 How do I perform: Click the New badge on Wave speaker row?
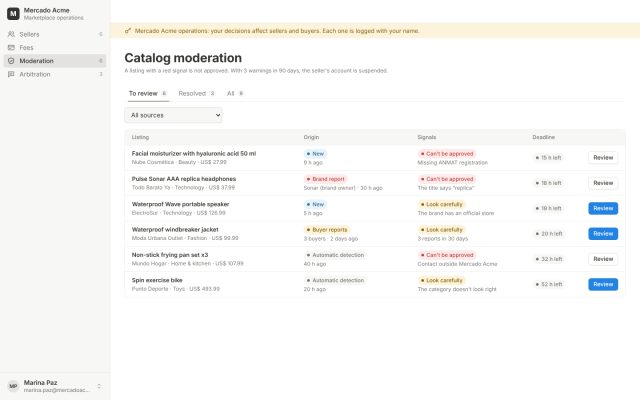[315, 204]
